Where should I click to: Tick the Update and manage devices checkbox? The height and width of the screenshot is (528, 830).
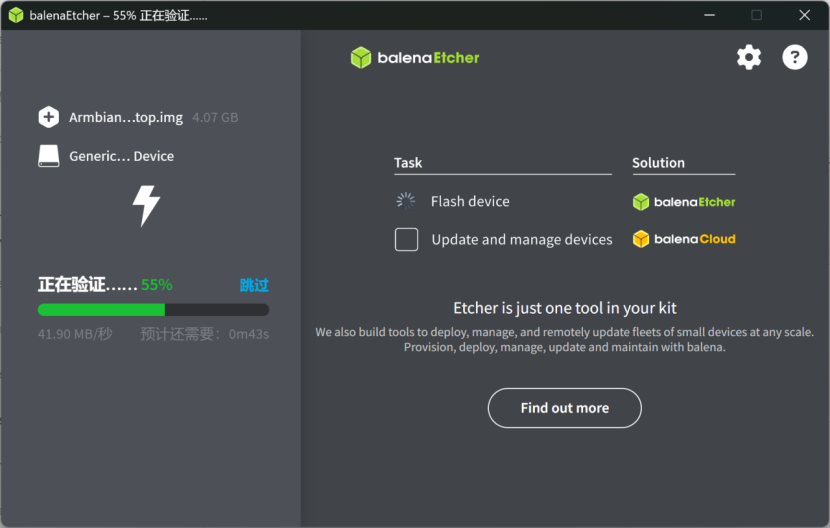(406, 240)
